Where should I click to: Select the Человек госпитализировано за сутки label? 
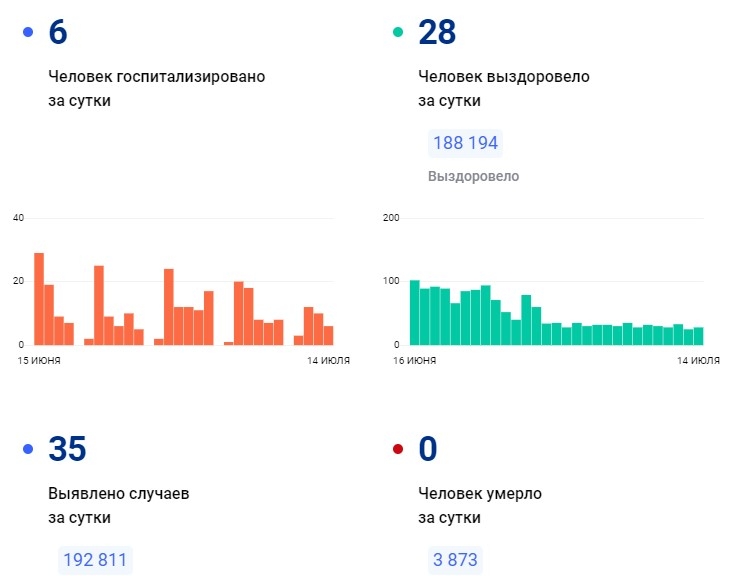point(156,88)
